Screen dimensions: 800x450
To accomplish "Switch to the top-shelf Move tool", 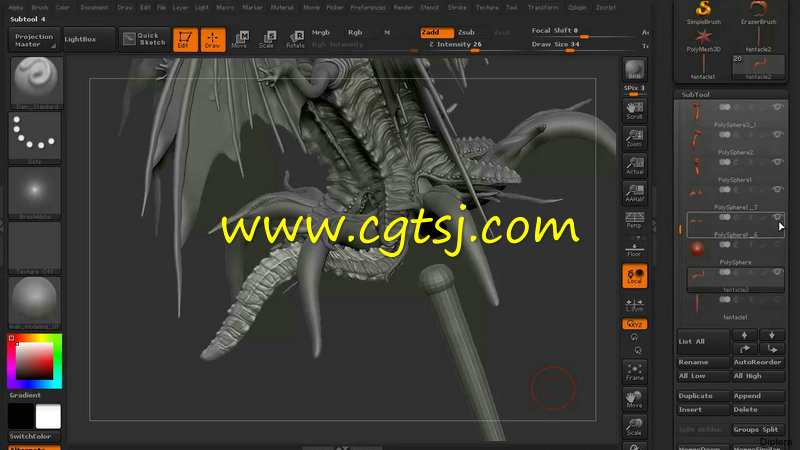I will tap(239, 39).
